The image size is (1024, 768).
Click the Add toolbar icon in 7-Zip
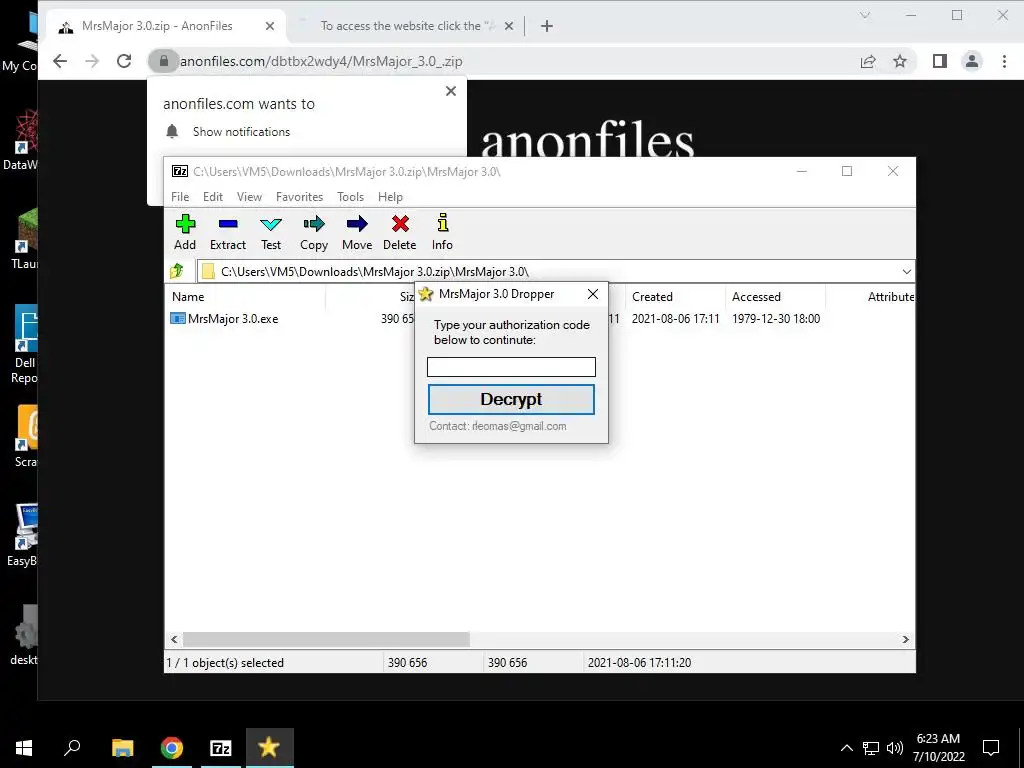click(x=185, y=232)
